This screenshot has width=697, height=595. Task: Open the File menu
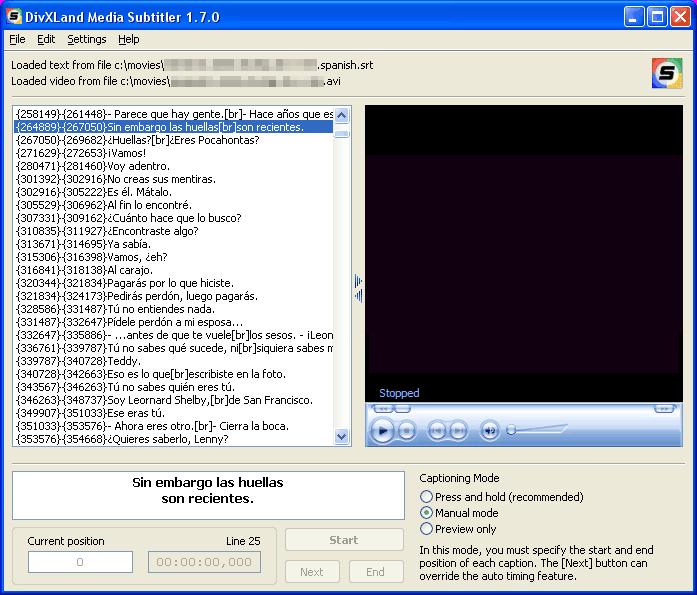click(x=17, y=40)
